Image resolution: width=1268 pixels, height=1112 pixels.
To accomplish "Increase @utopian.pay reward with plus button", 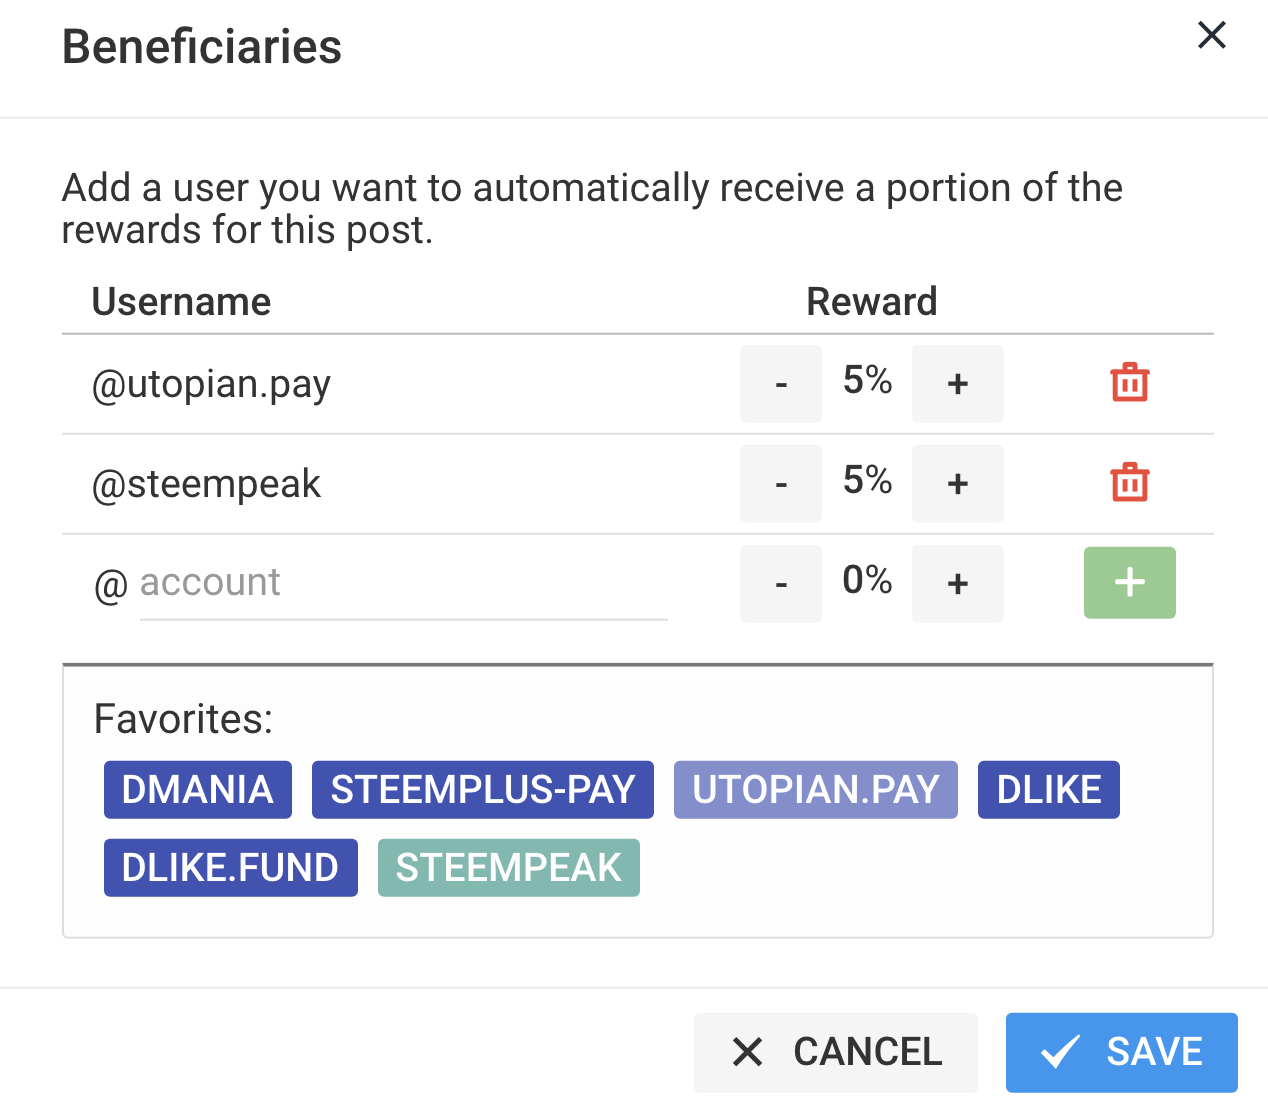I will click(957, 384).
